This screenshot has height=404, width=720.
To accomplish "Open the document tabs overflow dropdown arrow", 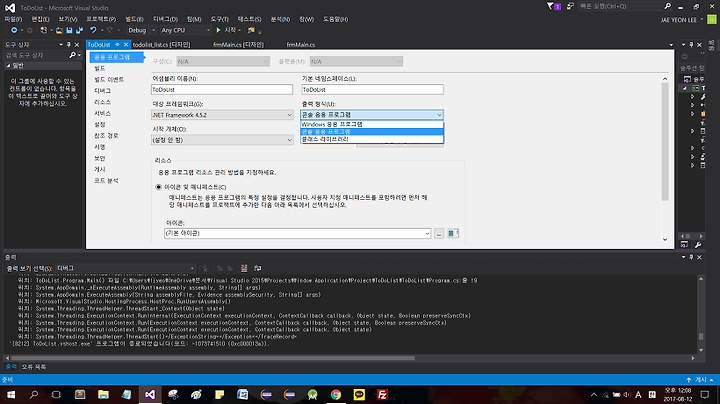I will coord(671,45).
